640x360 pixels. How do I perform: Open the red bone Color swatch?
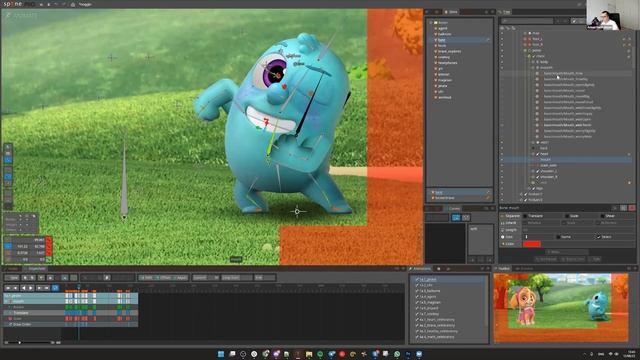point(532,244)
